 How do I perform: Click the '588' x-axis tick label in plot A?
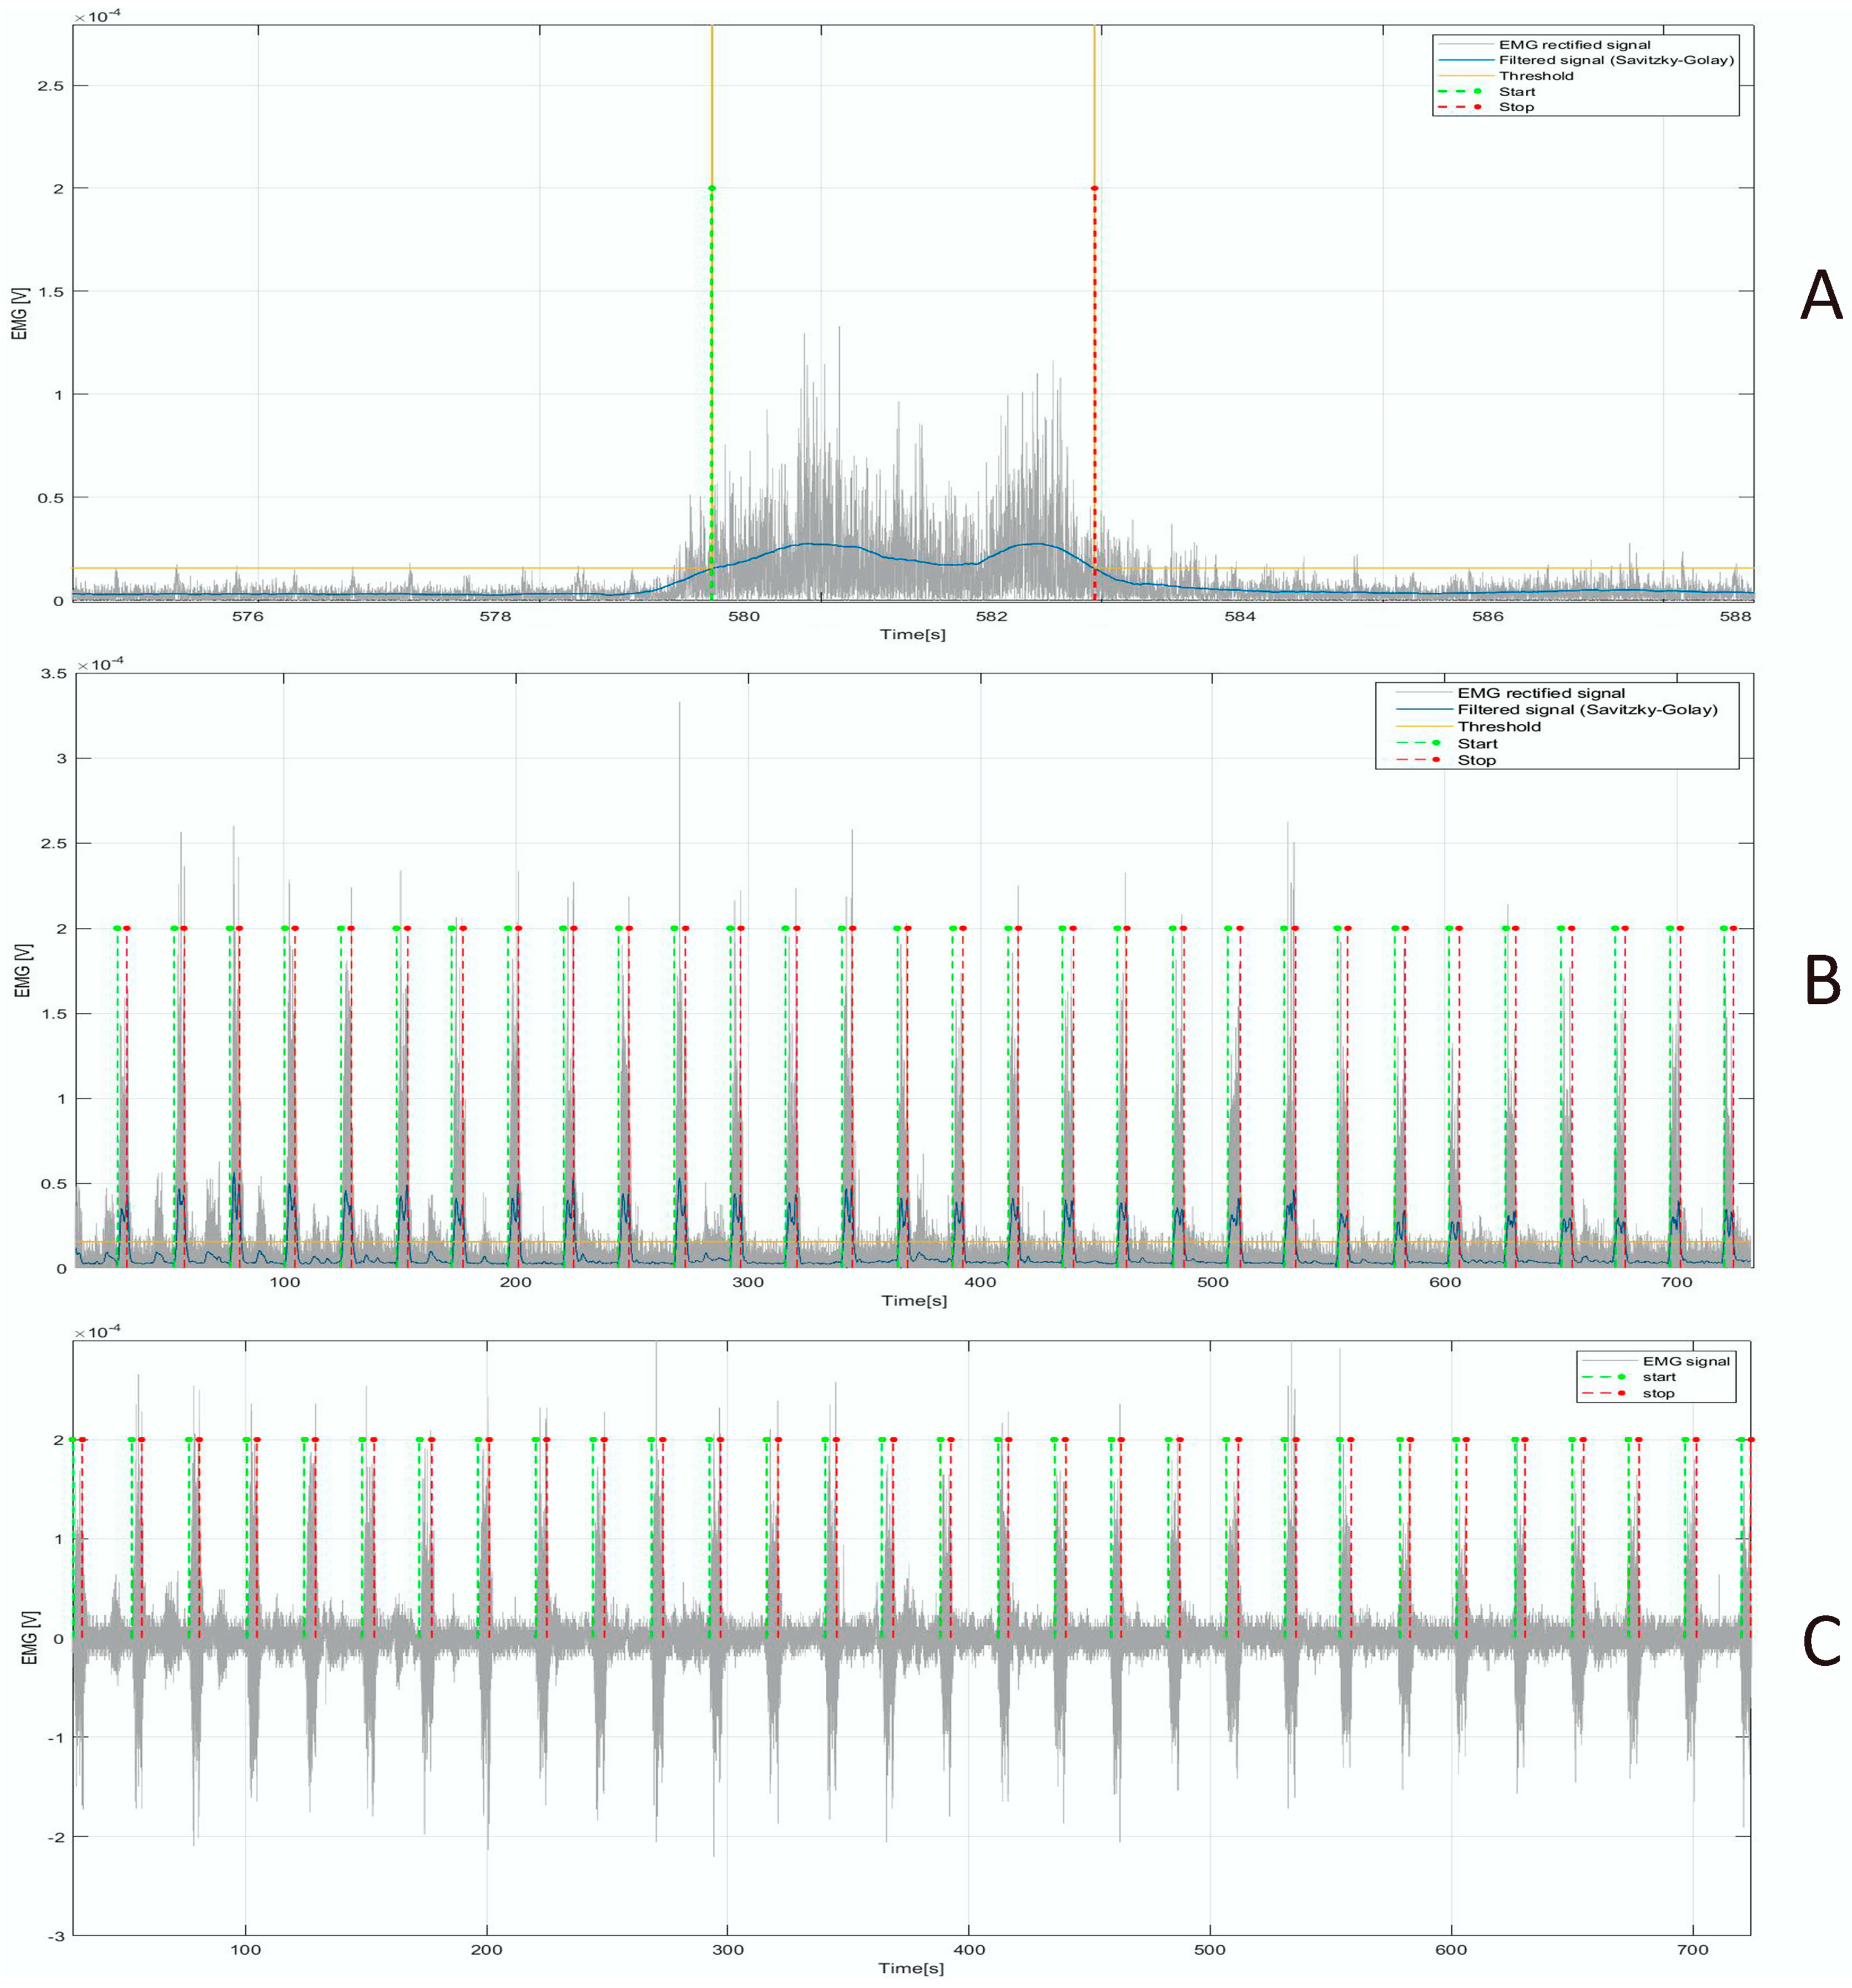click(x=1736, y=616)
